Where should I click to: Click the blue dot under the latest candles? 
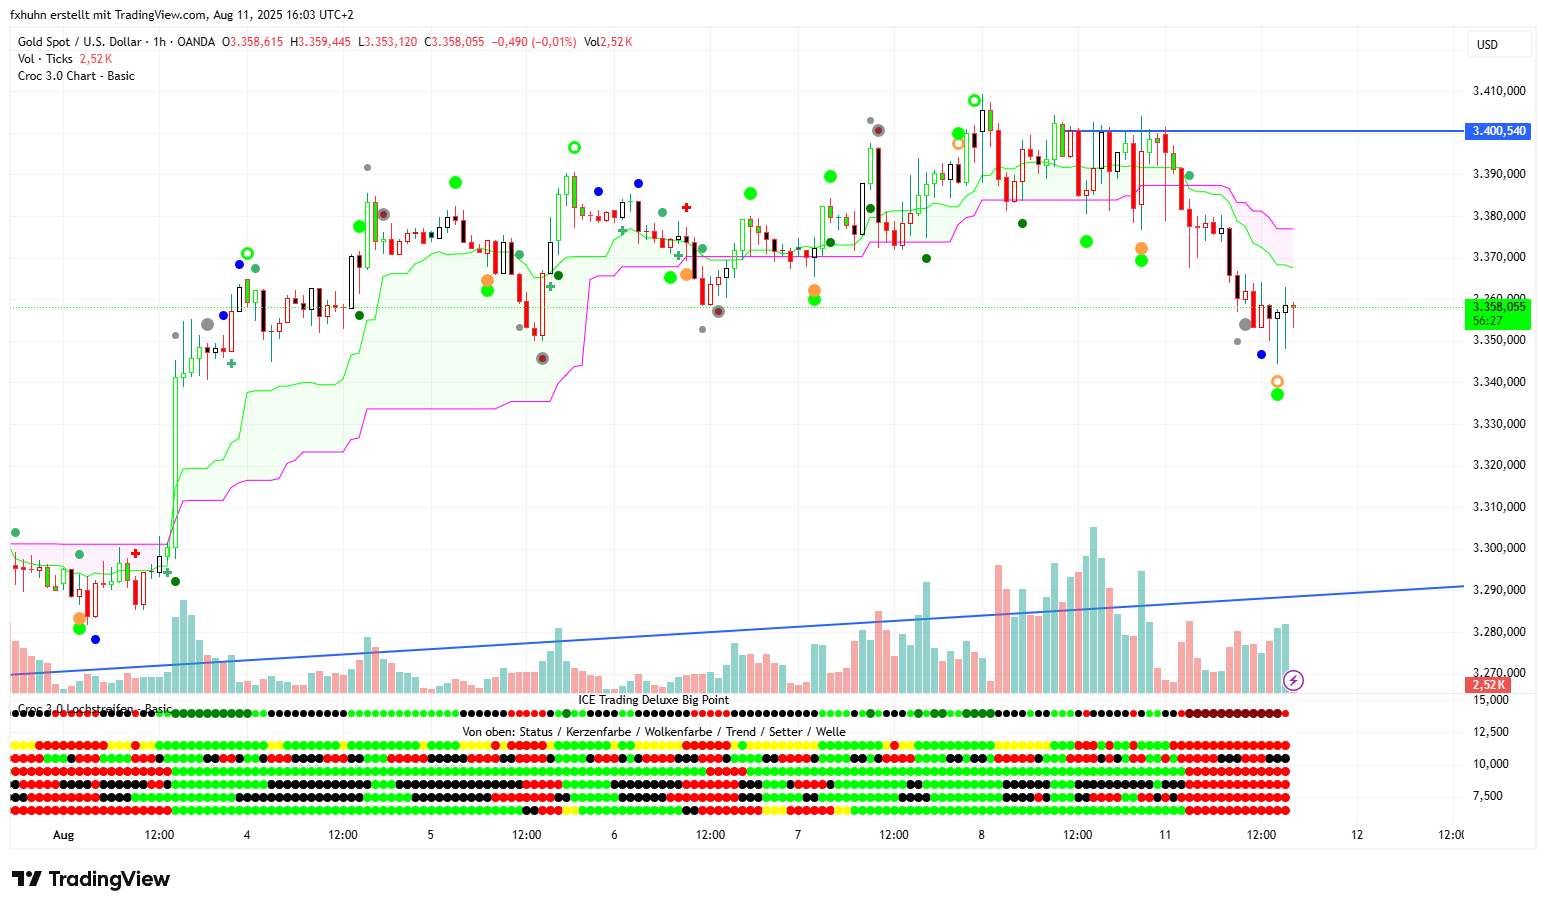(x=1261, y=354)
